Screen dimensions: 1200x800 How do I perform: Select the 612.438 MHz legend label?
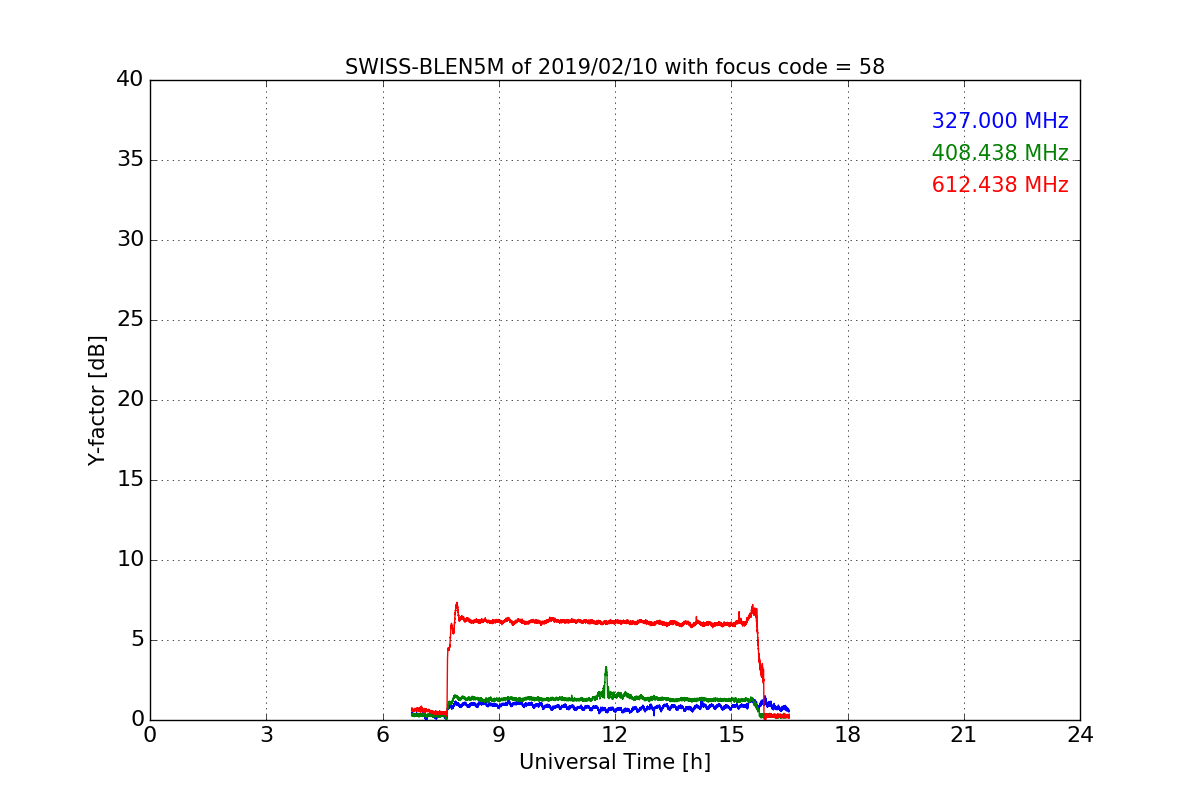pos(1000,185)
